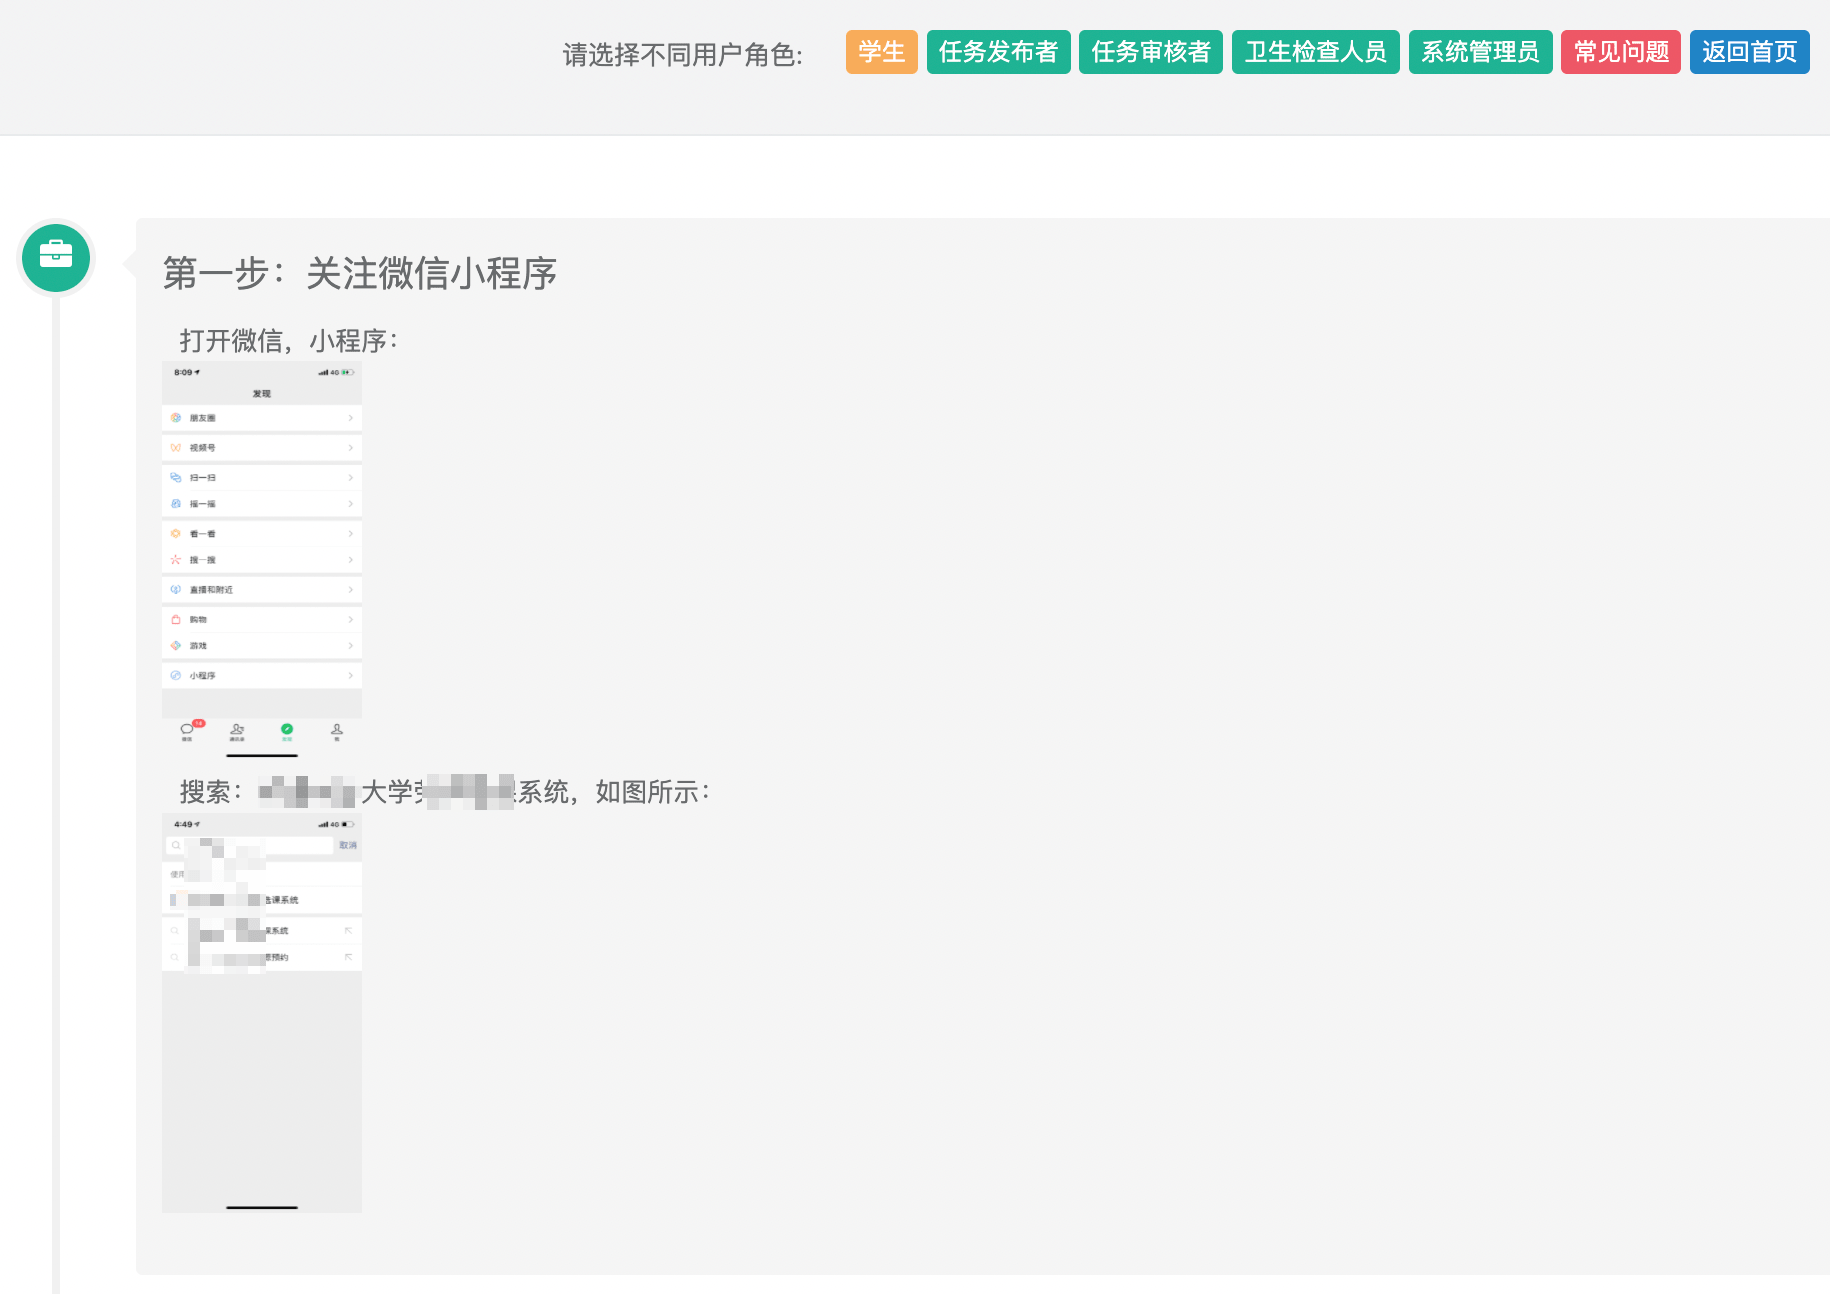Click the 微信 chat bubble icon with red badge

[x=187, y=731]
